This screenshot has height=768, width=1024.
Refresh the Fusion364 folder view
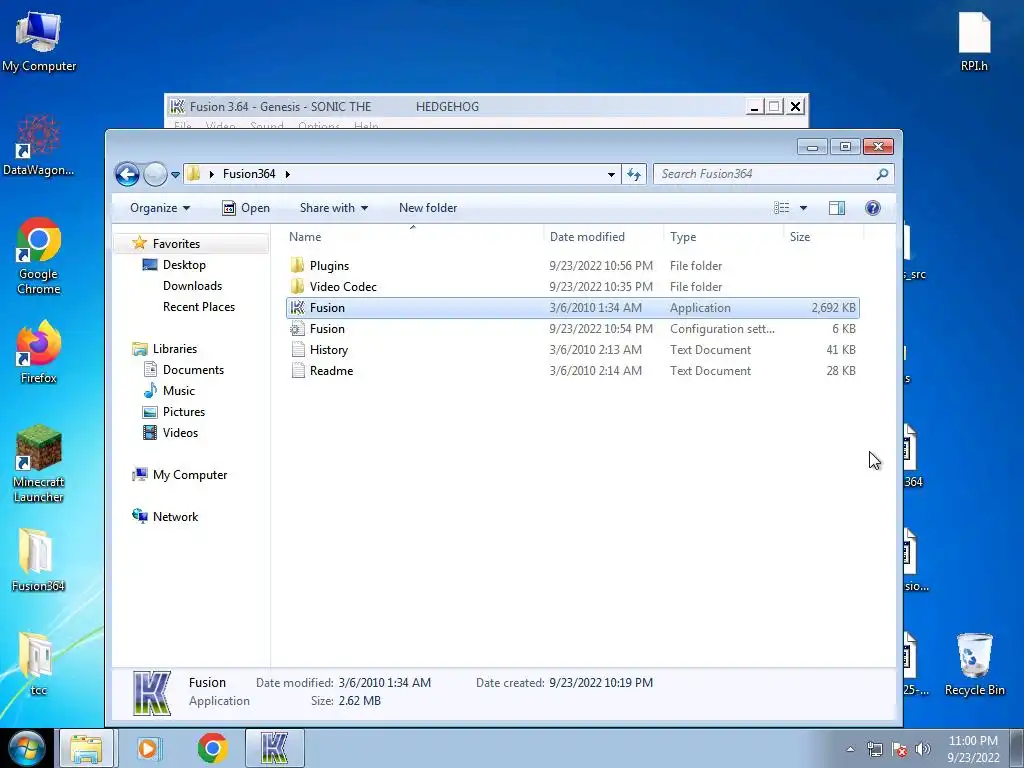633,174
